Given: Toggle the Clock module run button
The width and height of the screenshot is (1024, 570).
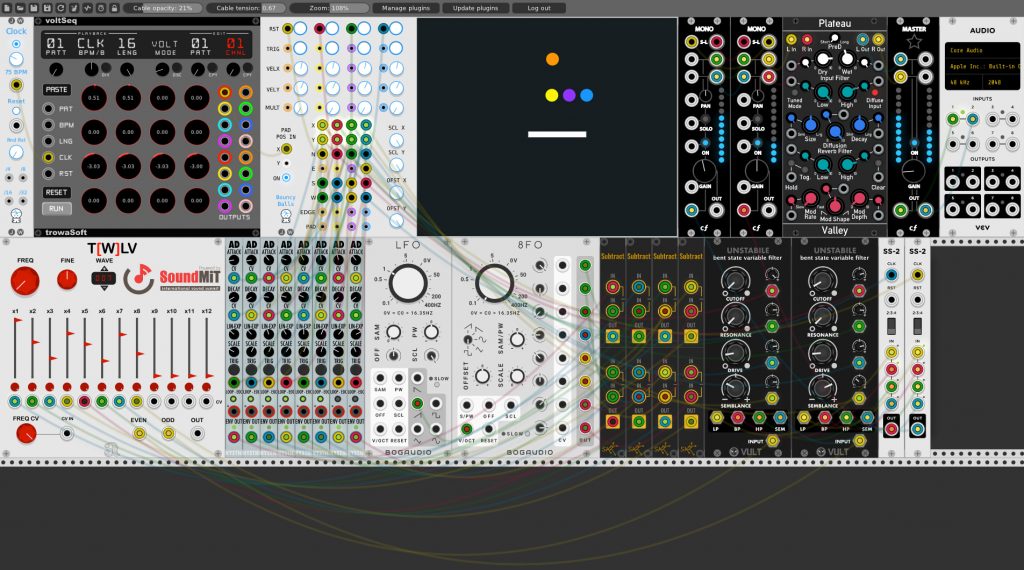Looking at the screenshot, I should [16, 44].
